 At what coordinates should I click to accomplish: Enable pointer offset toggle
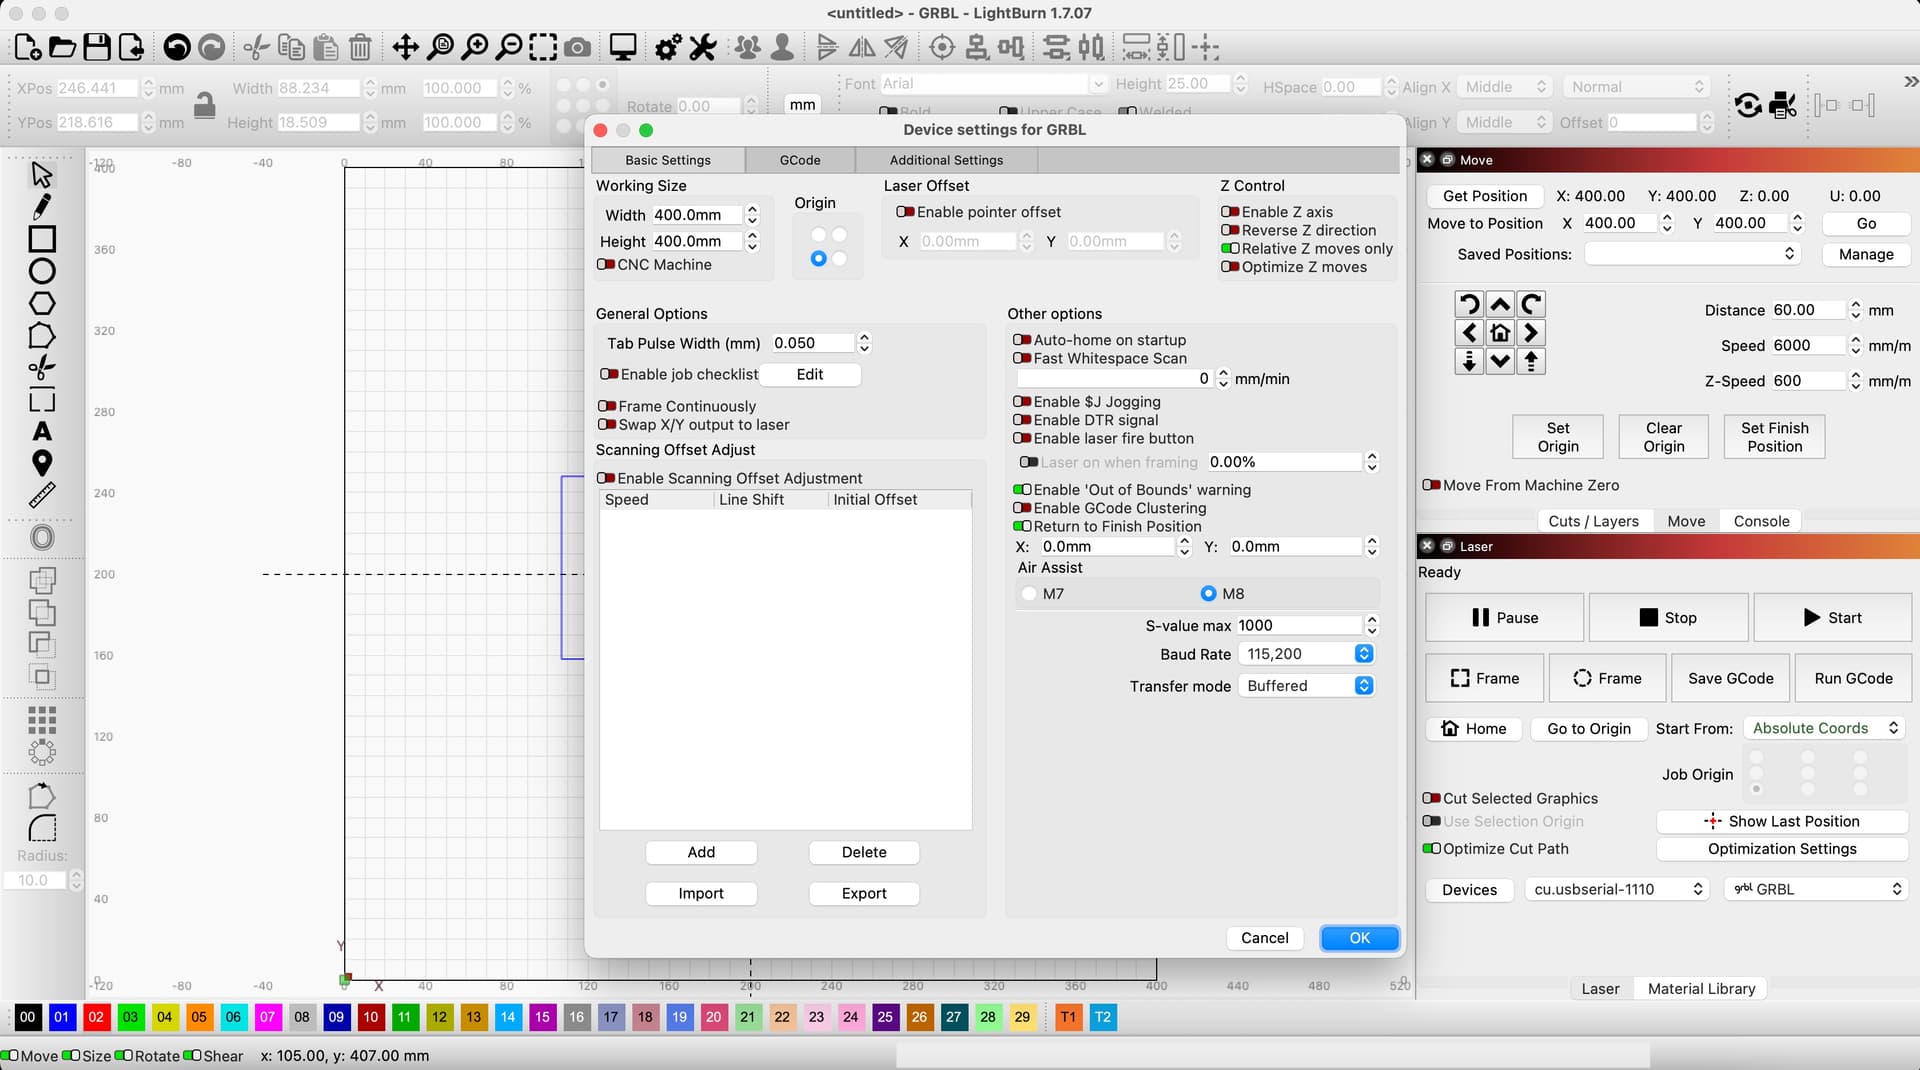[905, 212]
